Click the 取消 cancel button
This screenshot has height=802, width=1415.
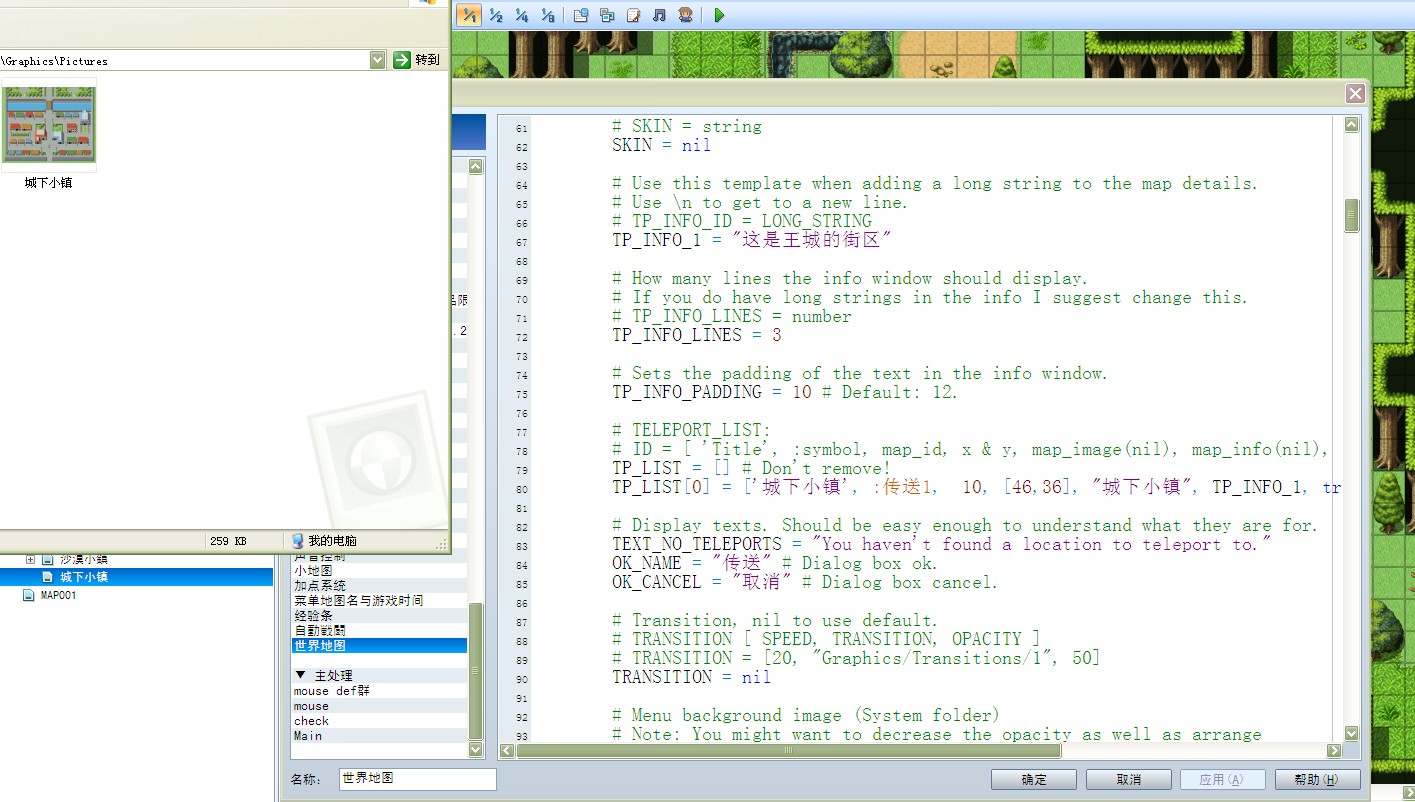tap(1129, 779)
